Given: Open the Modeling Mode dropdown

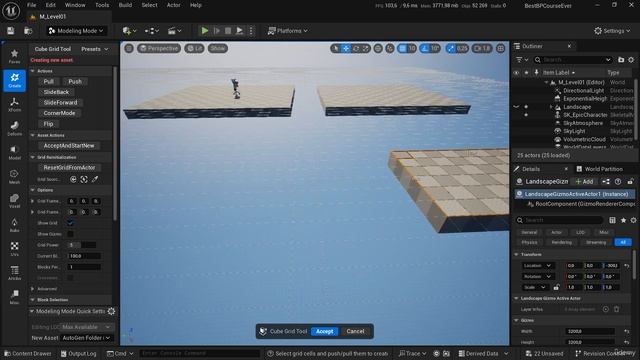Looking at the screenshot, I should point(76,31).
